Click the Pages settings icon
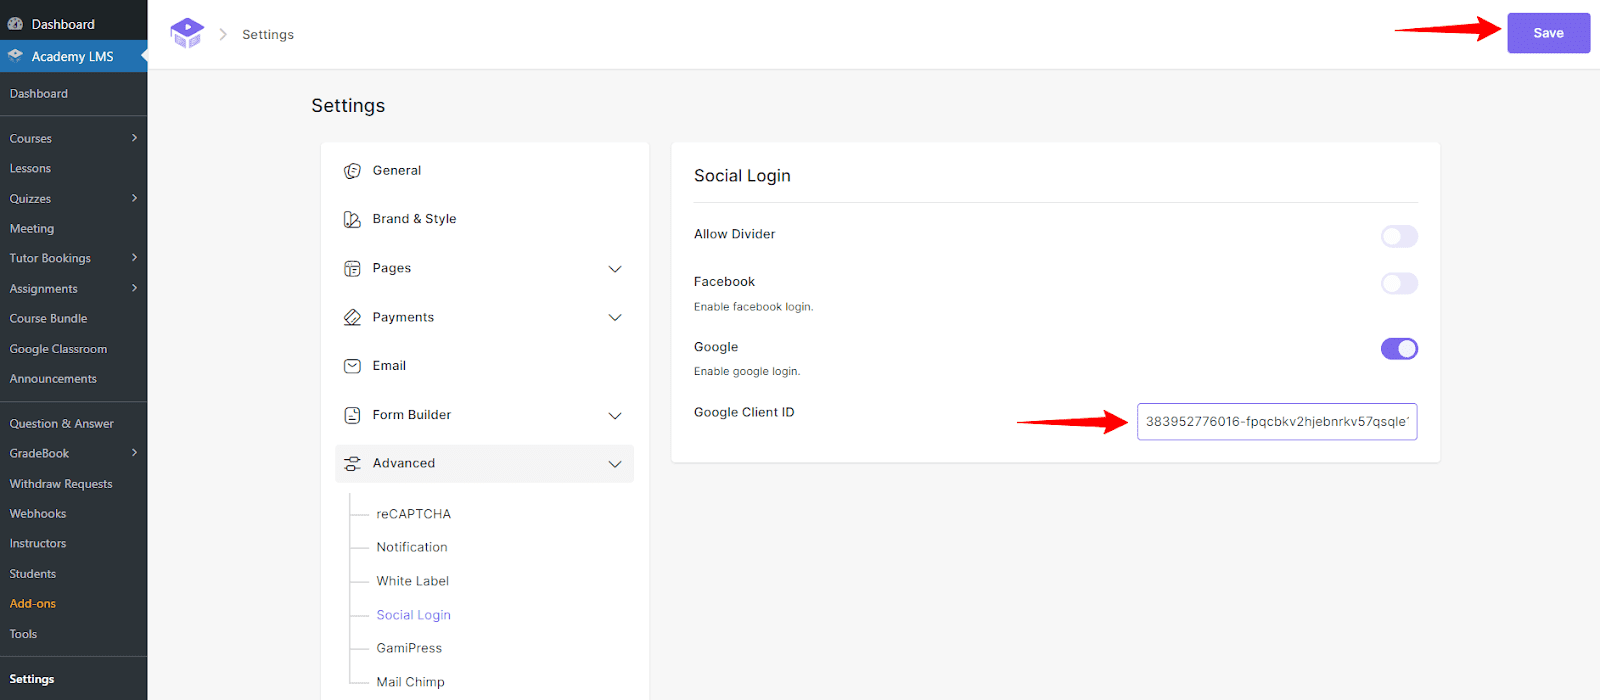The image size is (1600, 700). point(352,268)
